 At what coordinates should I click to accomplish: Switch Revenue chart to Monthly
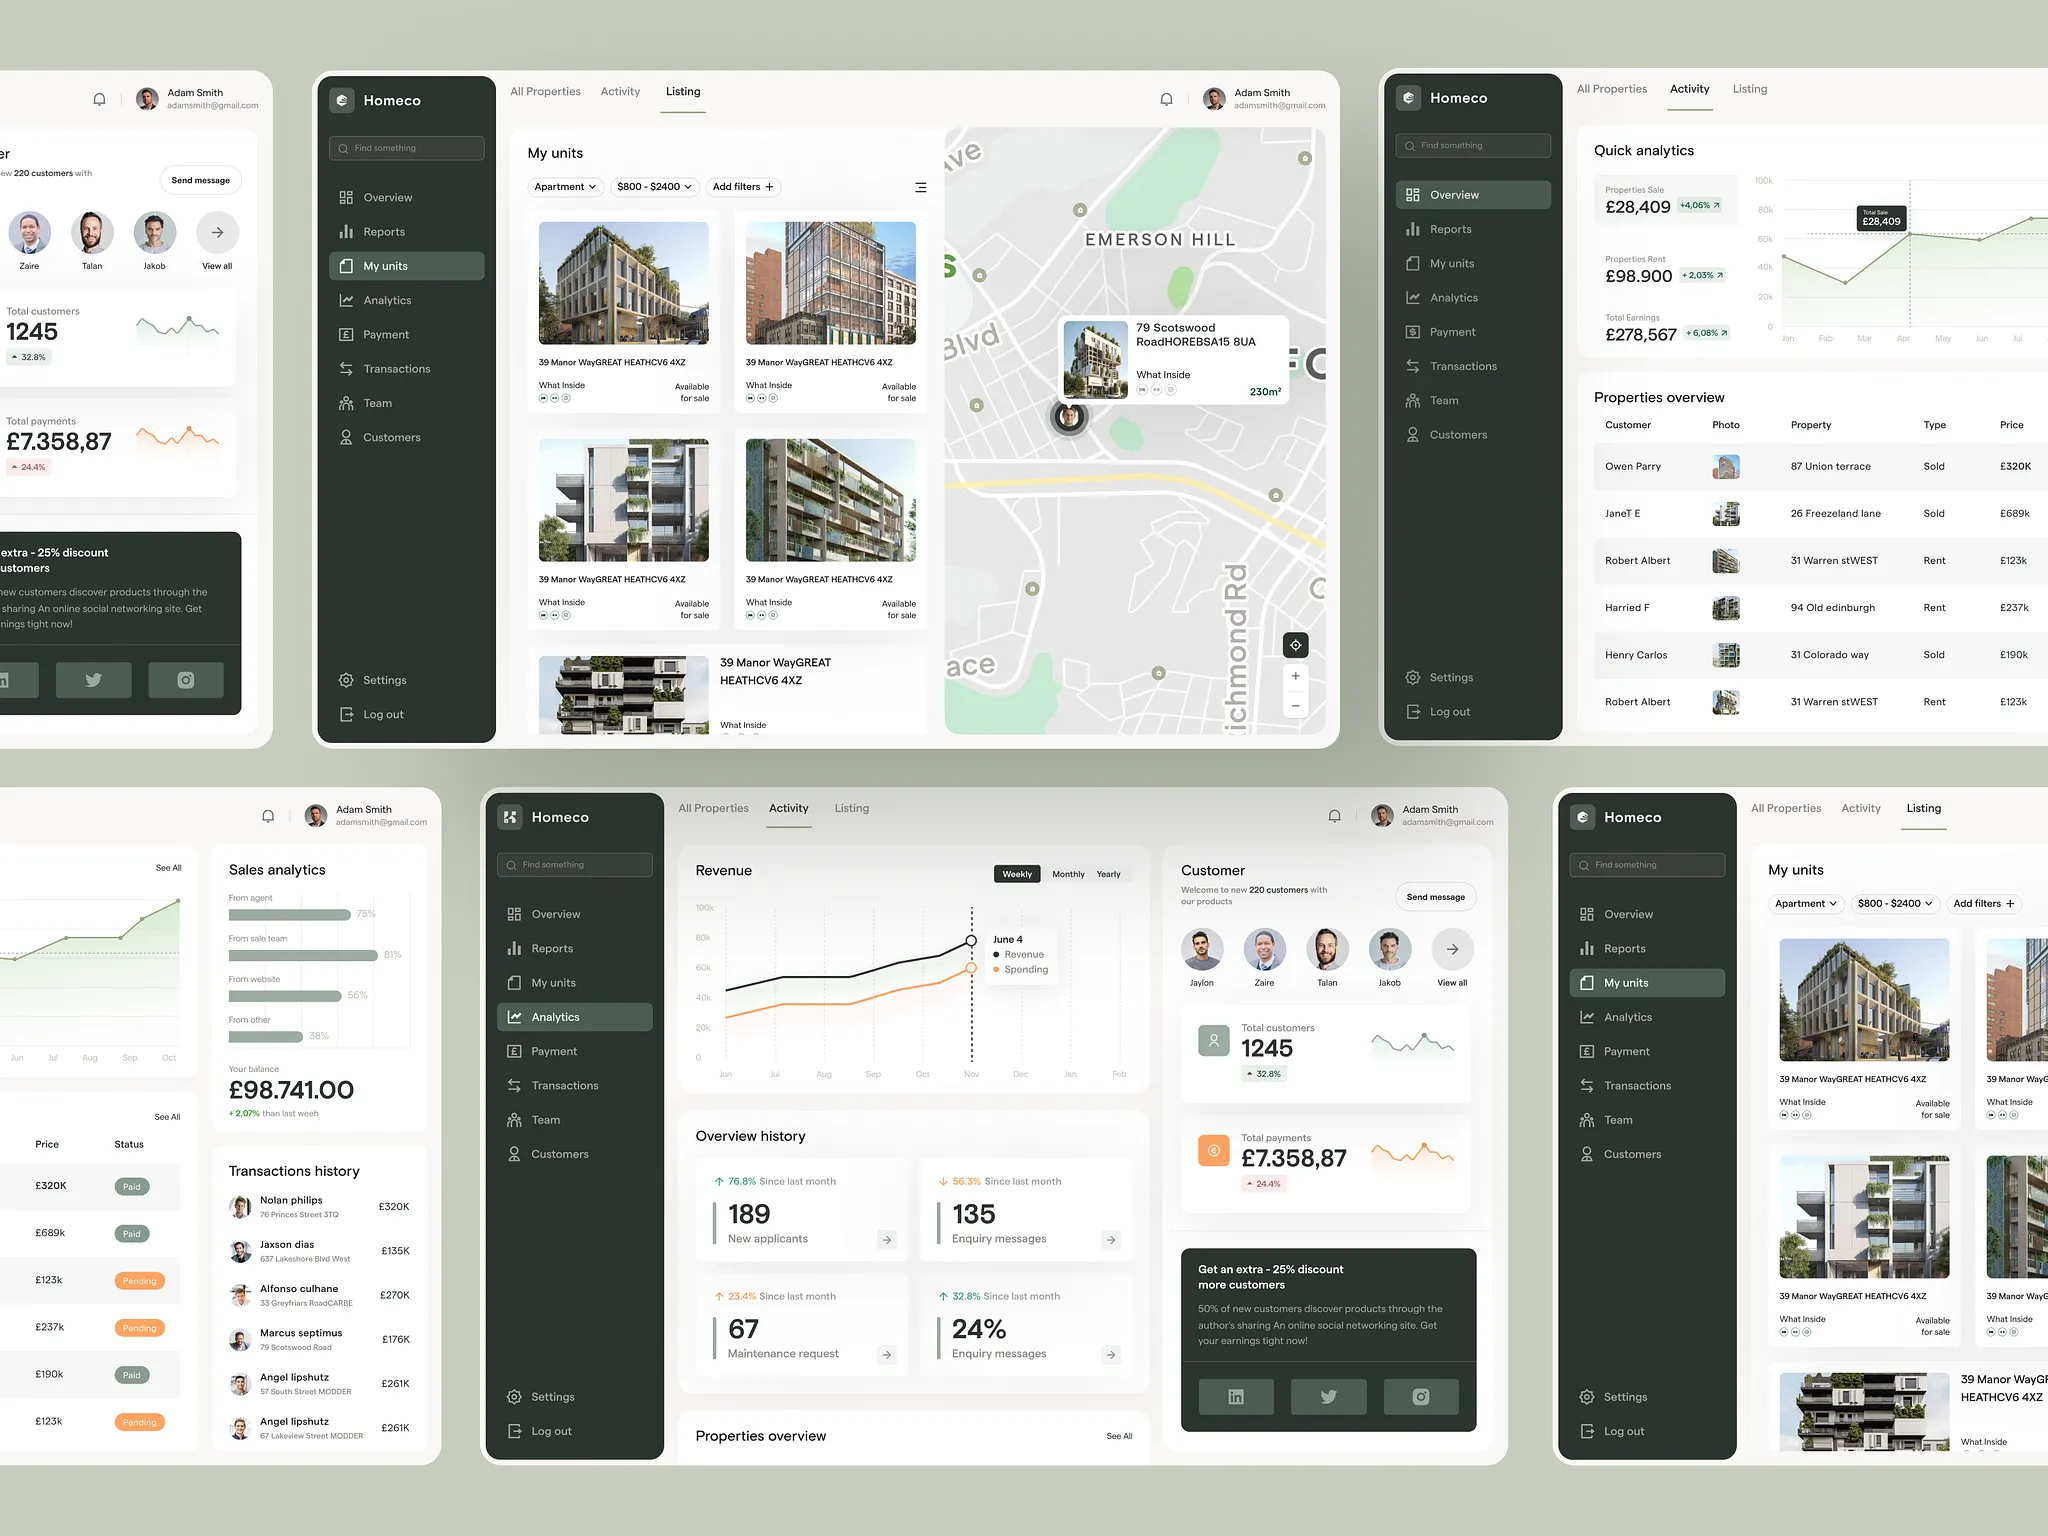click(x=1067, y=874)
